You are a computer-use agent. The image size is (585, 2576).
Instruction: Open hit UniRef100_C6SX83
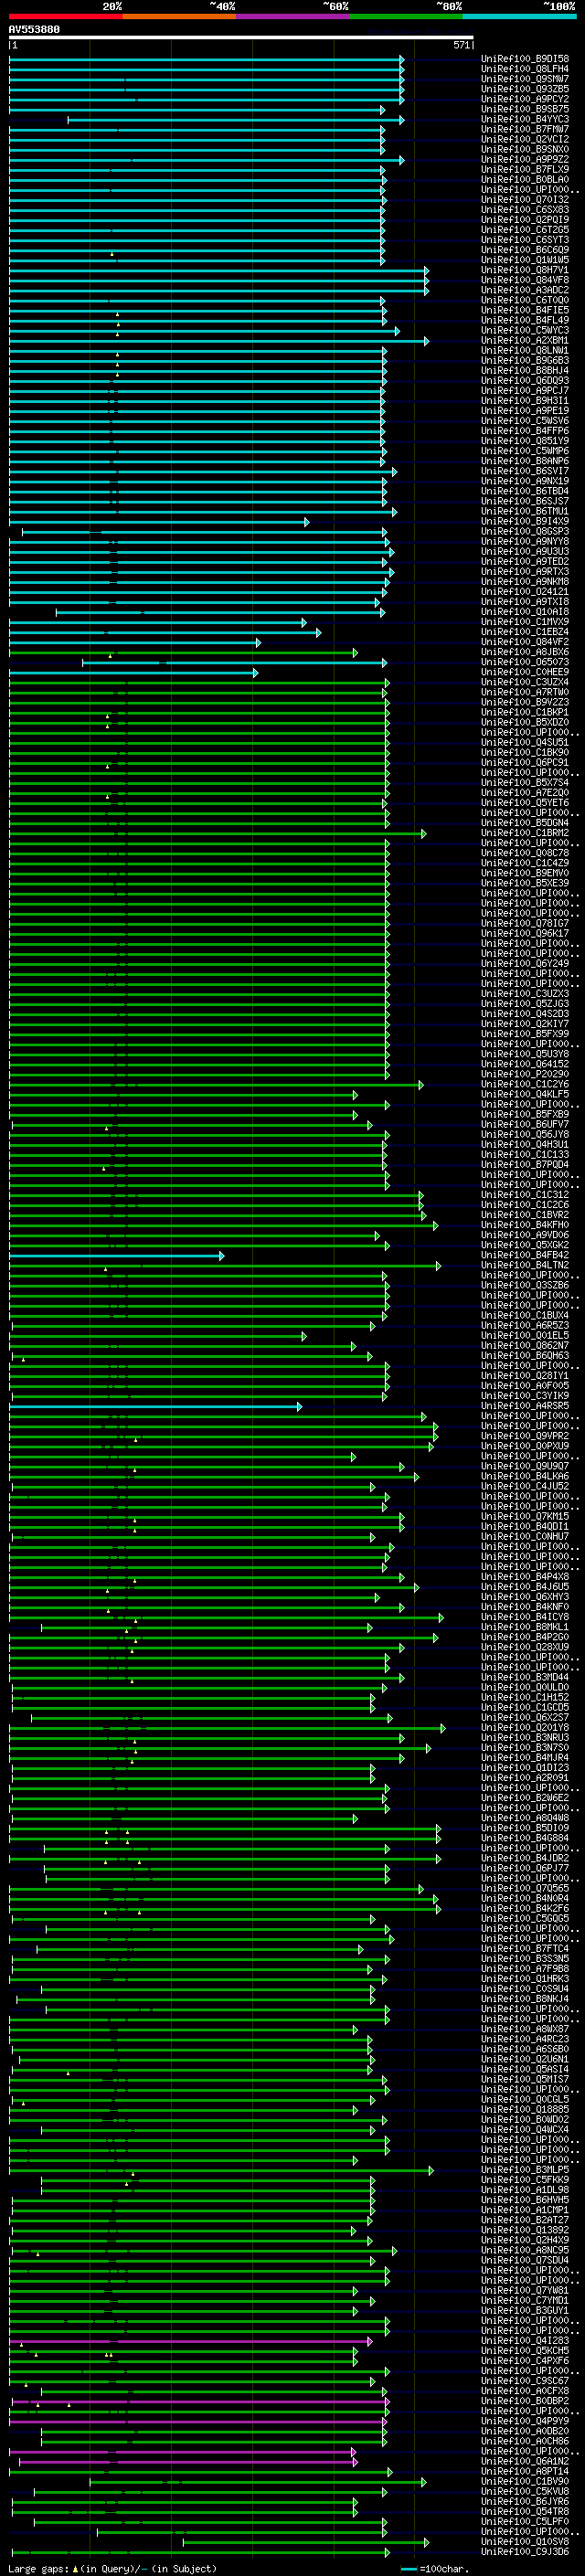[x=525, y=210]
